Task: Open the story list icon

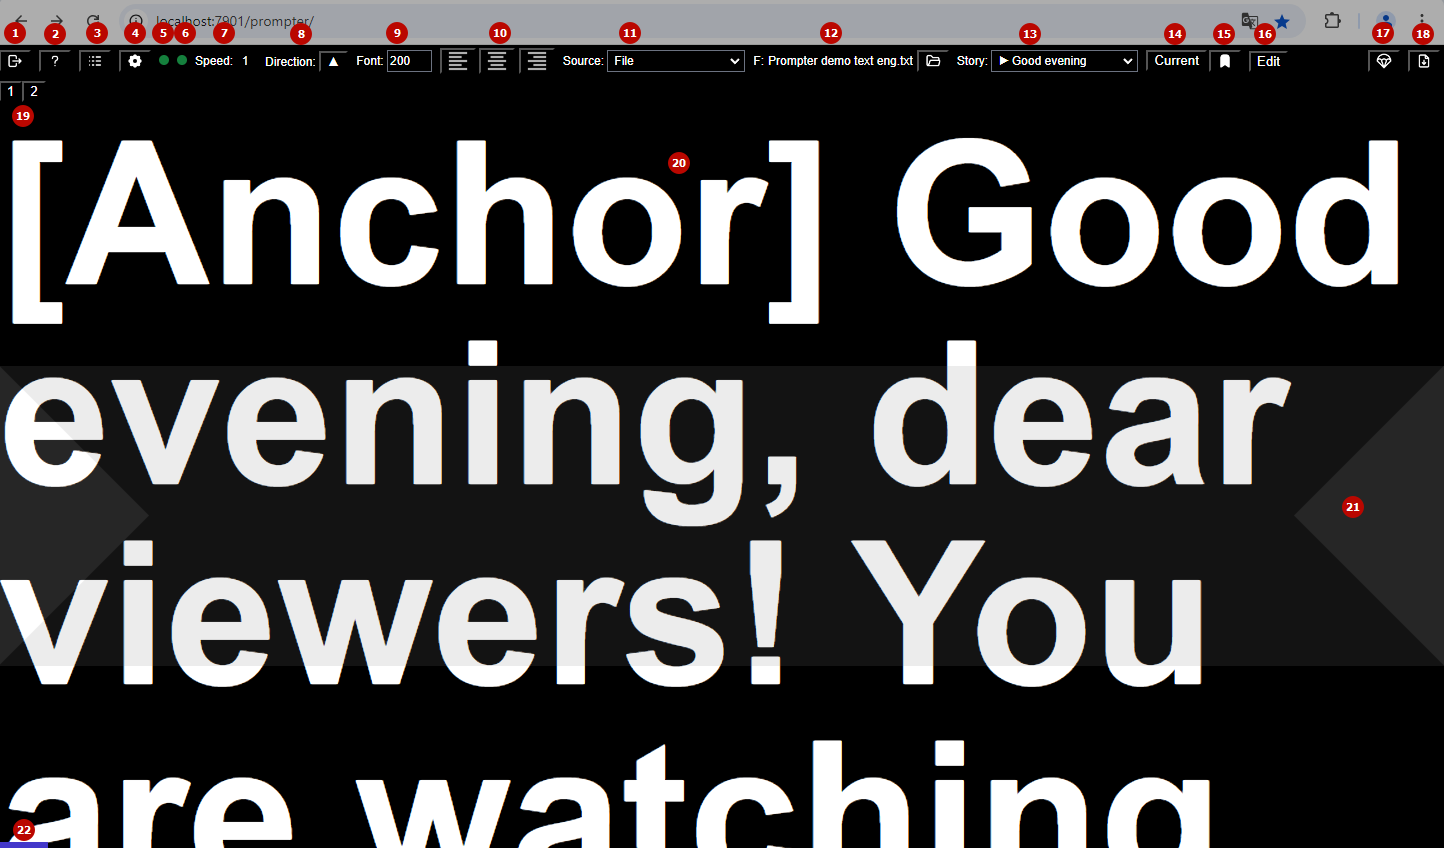Action: click(x=95, y=61)
